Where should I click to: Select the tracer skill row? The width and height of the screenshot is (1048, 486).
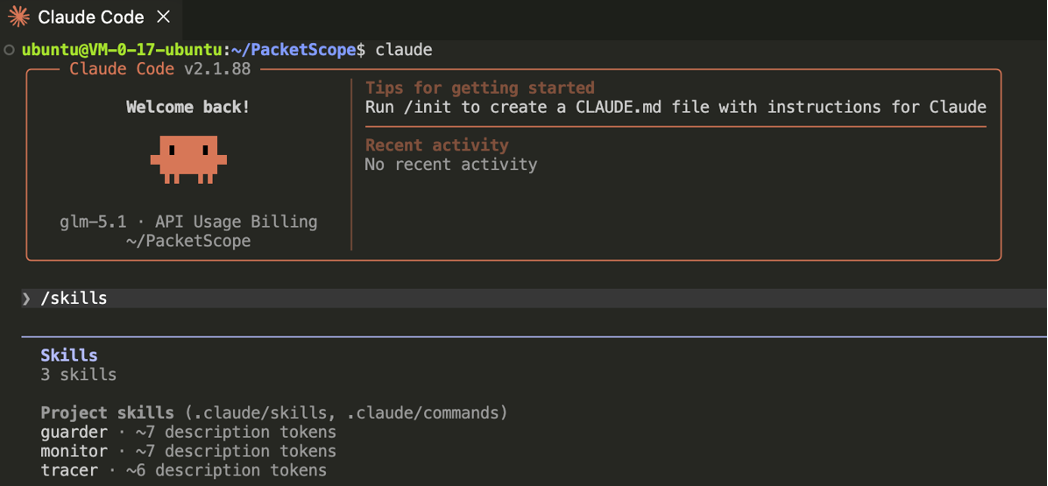point(184,471)
